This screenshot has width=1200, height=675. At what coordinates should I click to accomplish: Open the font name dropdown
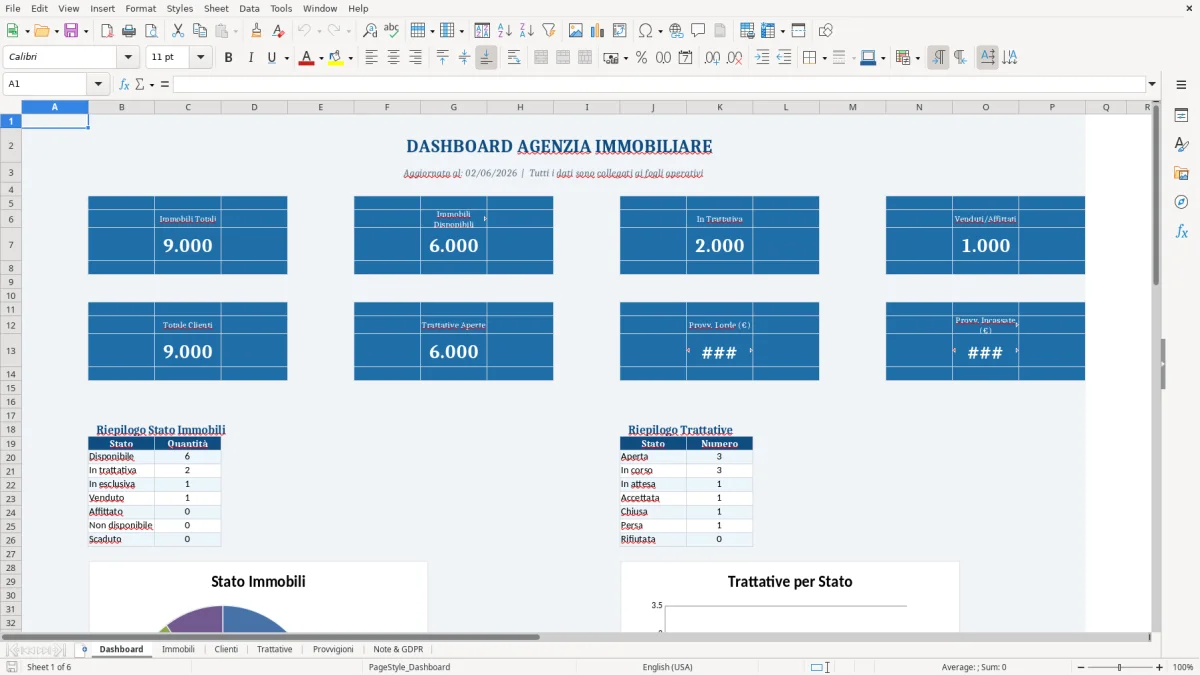pyautogui.click(x=127, y=58)
